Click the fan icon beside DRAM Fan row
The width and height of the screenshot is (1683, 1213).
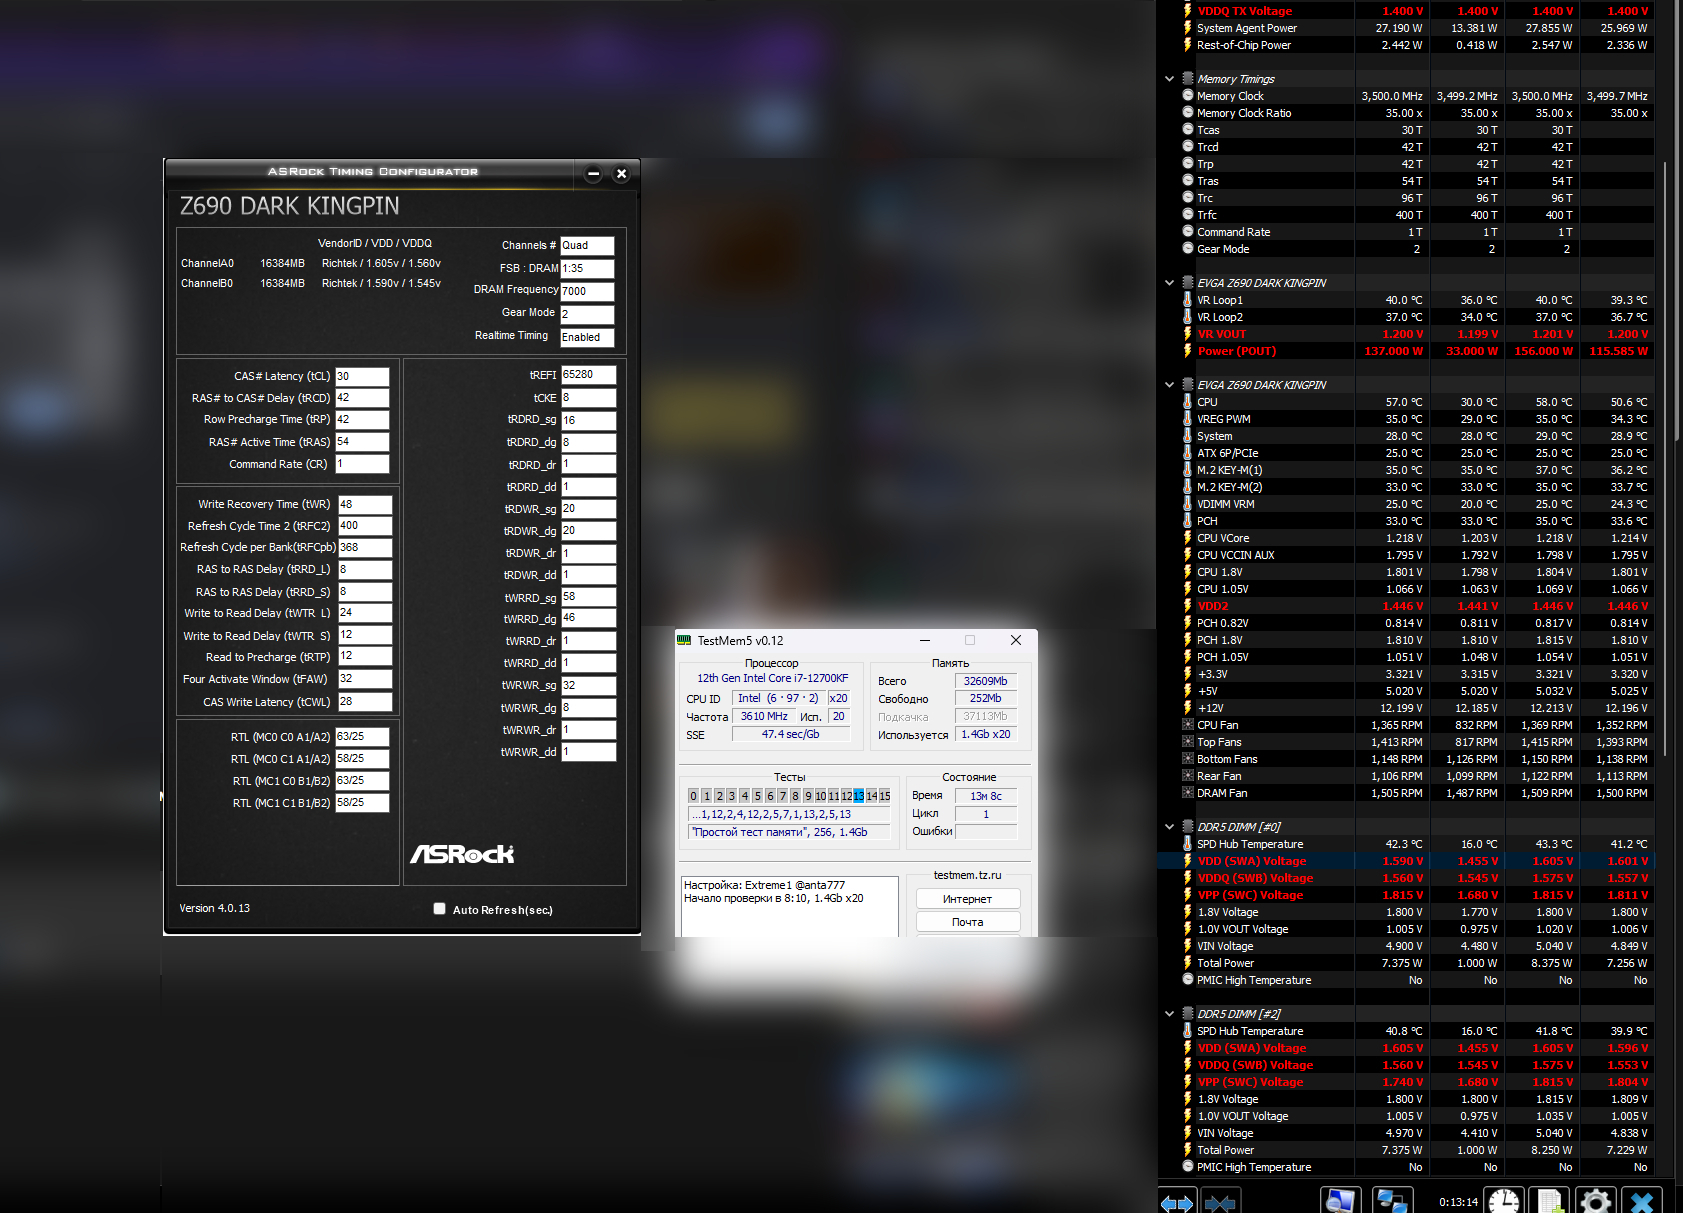[1188, 793]
